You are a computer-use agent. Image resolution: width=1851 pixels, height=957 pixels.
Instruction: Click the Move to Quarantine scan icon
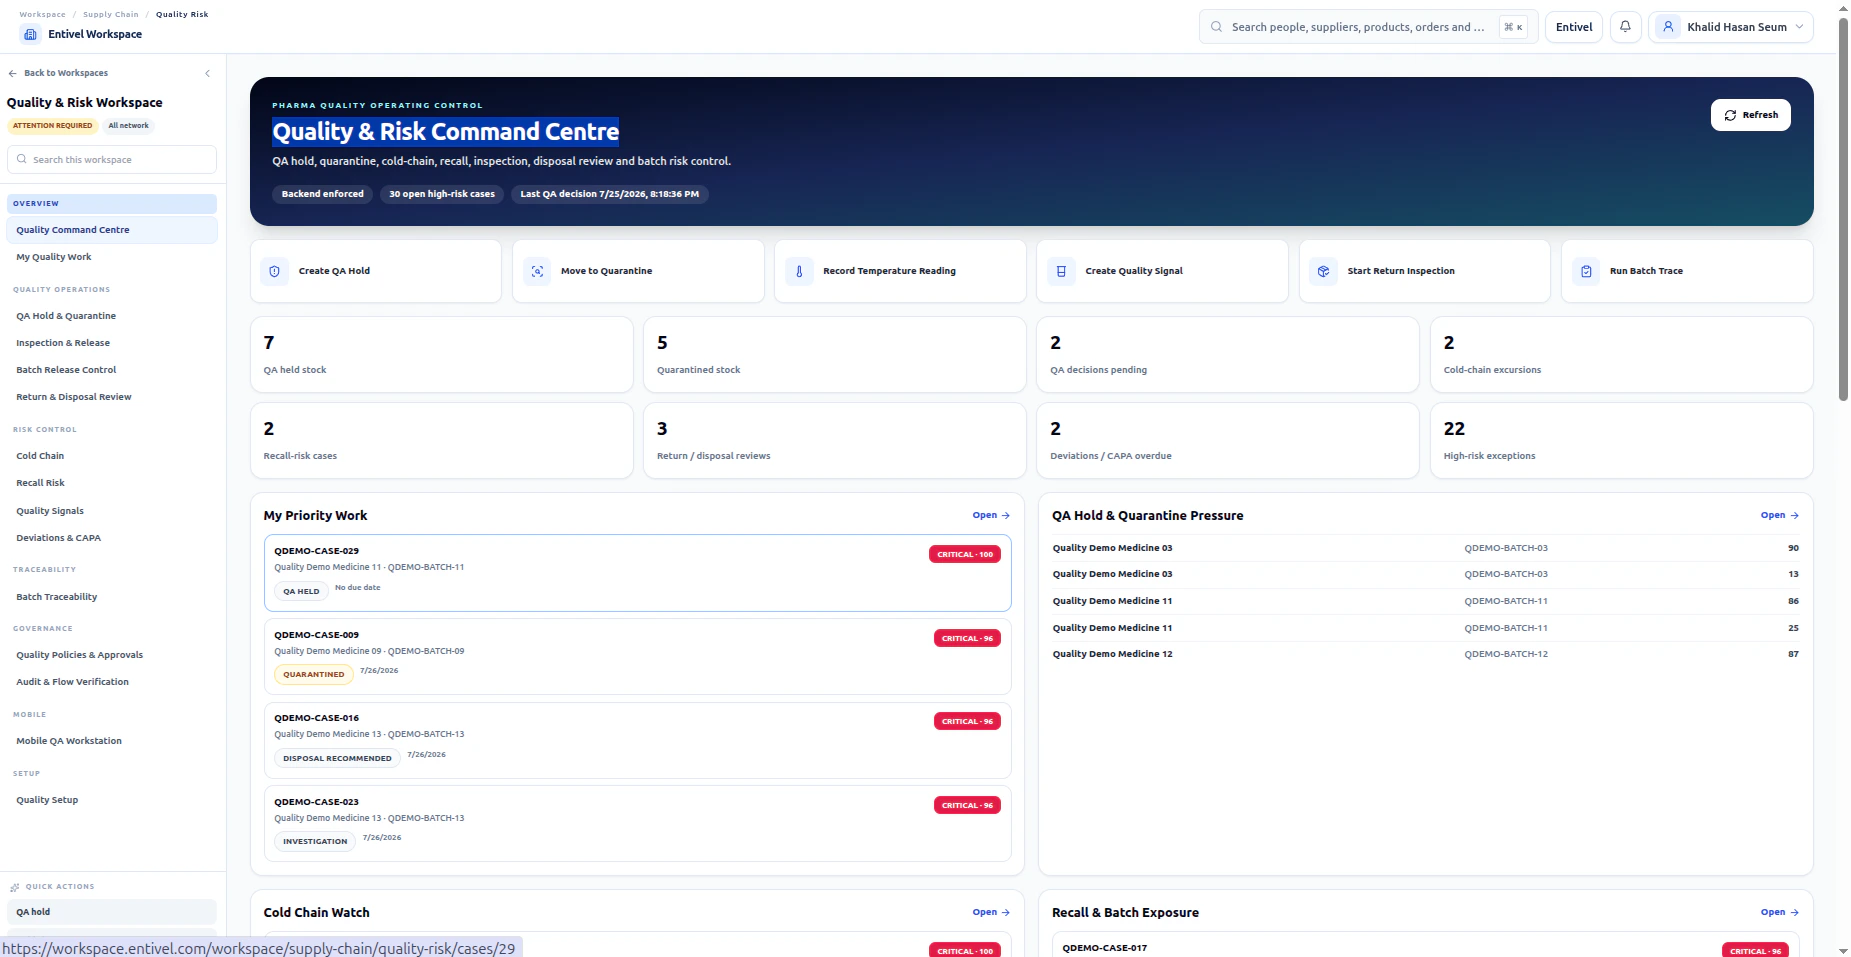(537, 271)
